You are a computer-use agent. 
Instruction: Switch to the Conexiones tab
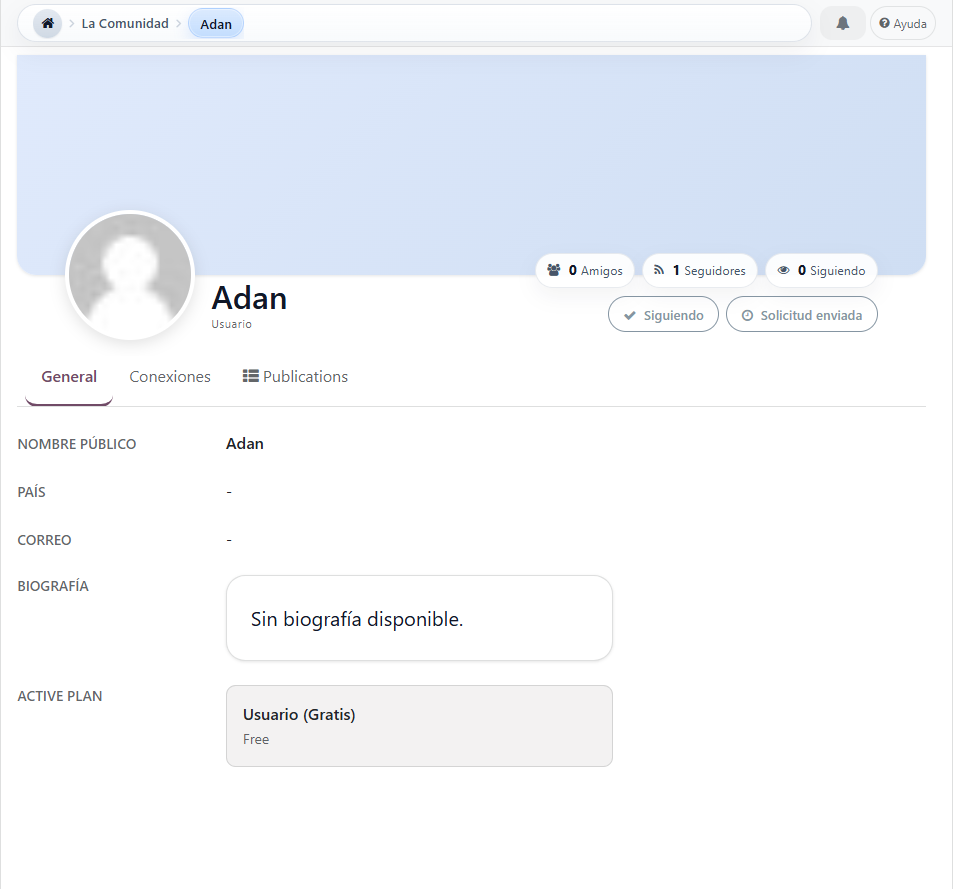170,377
